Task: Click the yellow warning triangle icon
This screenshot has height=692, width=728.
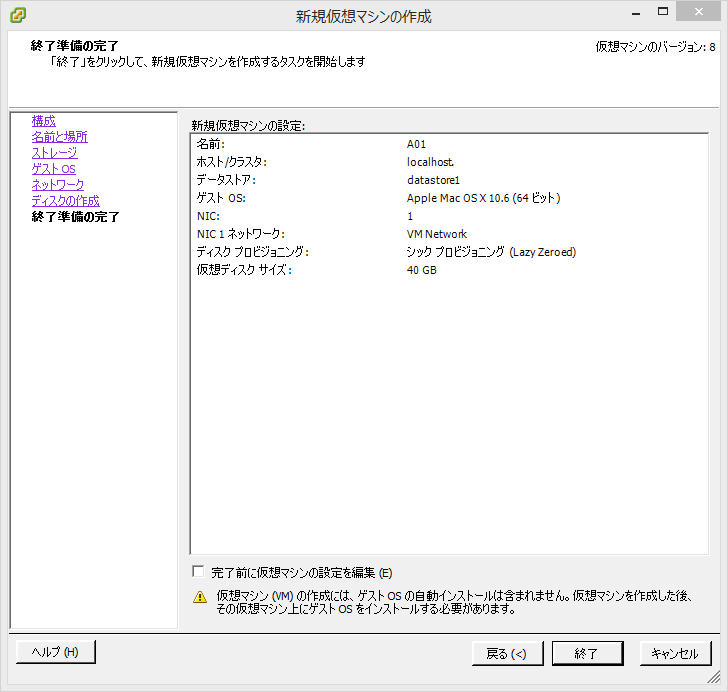Action: point(200,597)
